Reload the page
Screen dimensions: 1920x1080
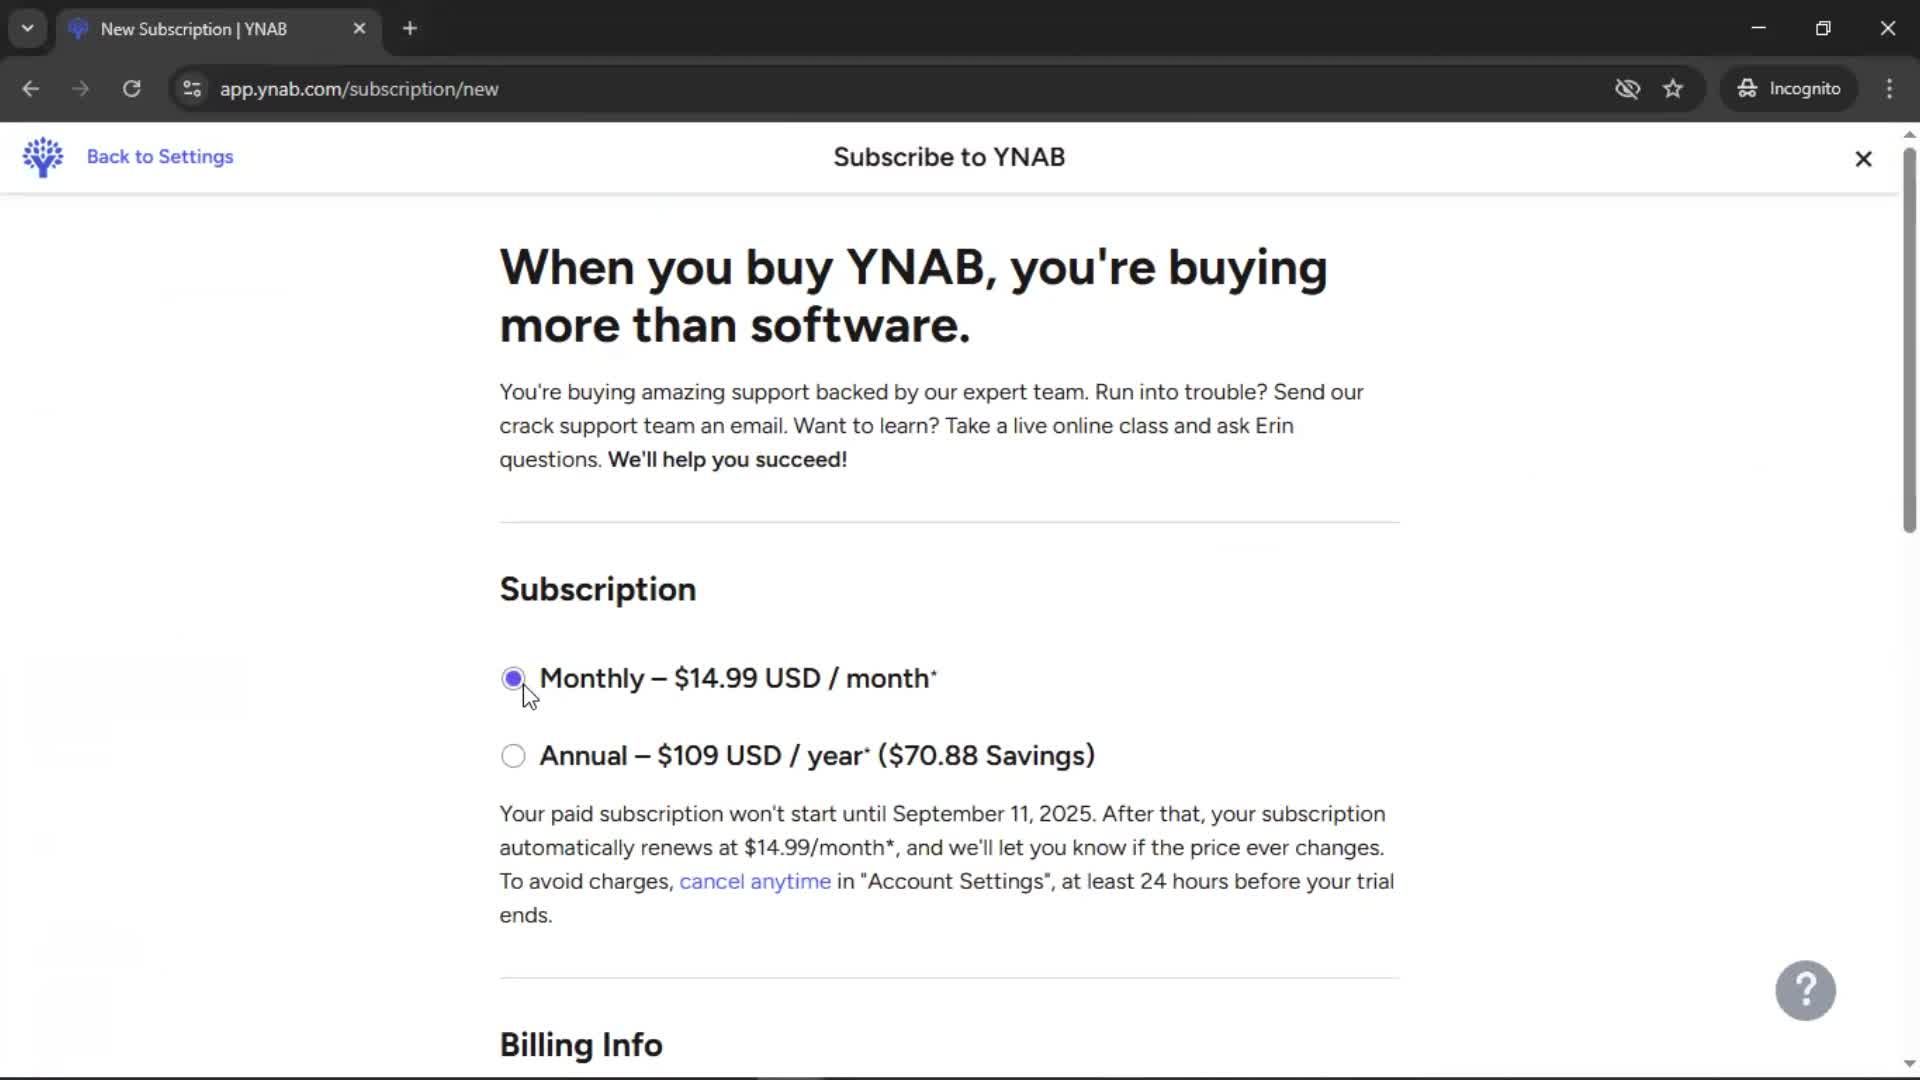pos(131,89)
